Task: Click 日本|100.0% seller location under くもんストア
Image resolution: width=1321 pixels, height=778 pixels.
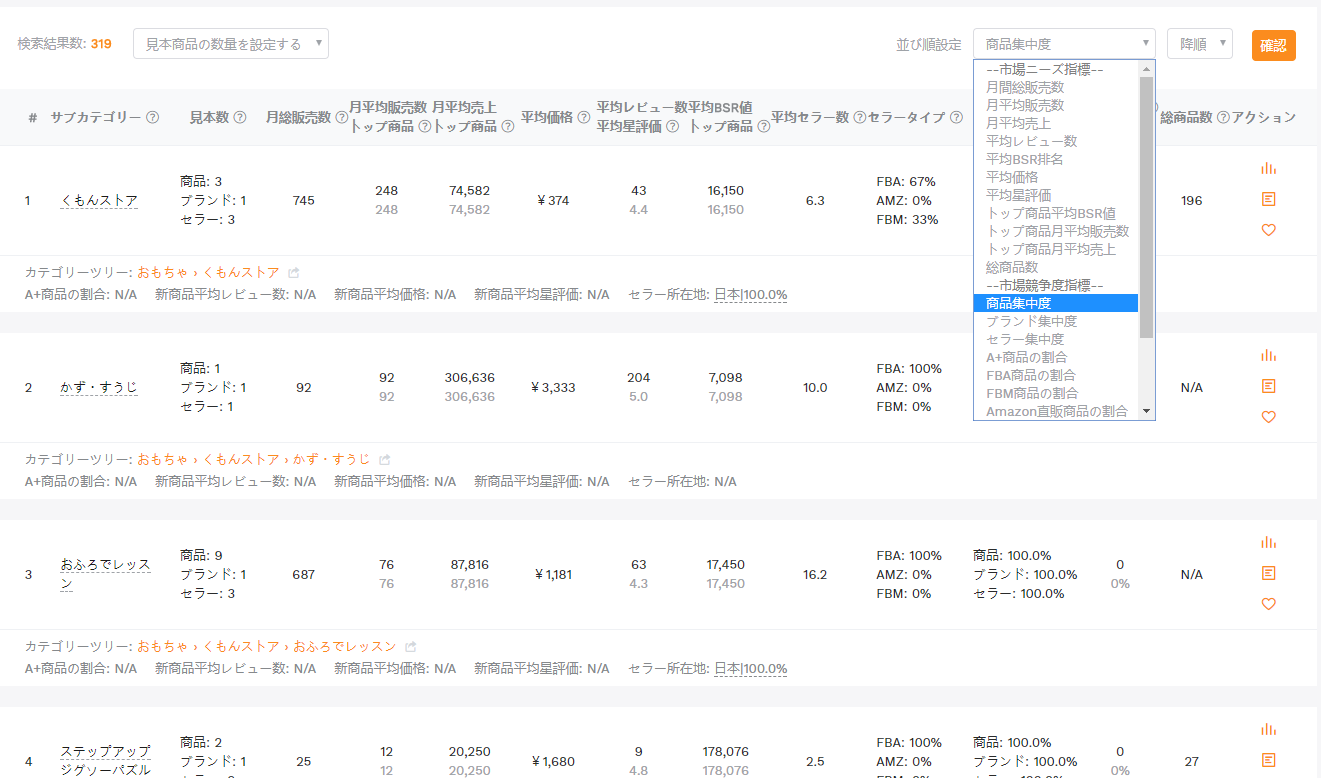Action: (x=750, y=294)
